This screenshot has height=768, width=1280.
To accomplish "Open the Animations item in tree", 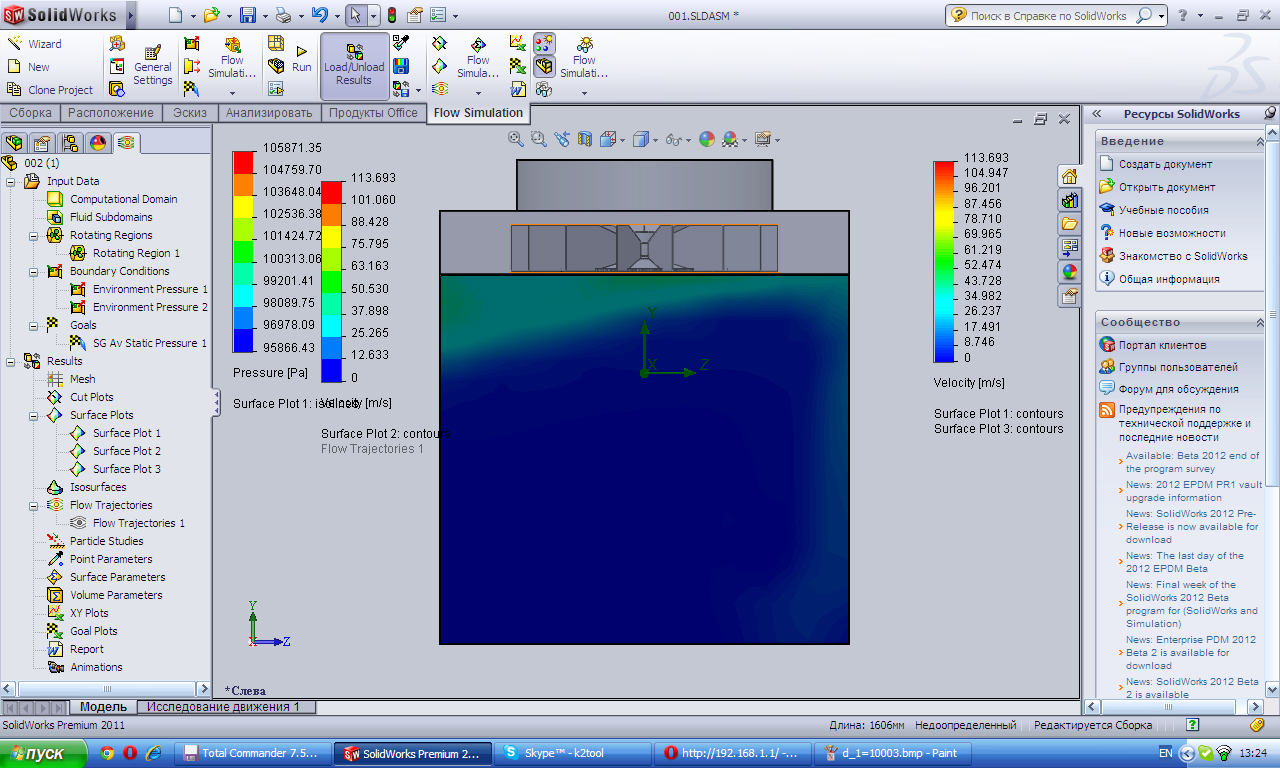I will pyautogui.click(x=96, y=667).
